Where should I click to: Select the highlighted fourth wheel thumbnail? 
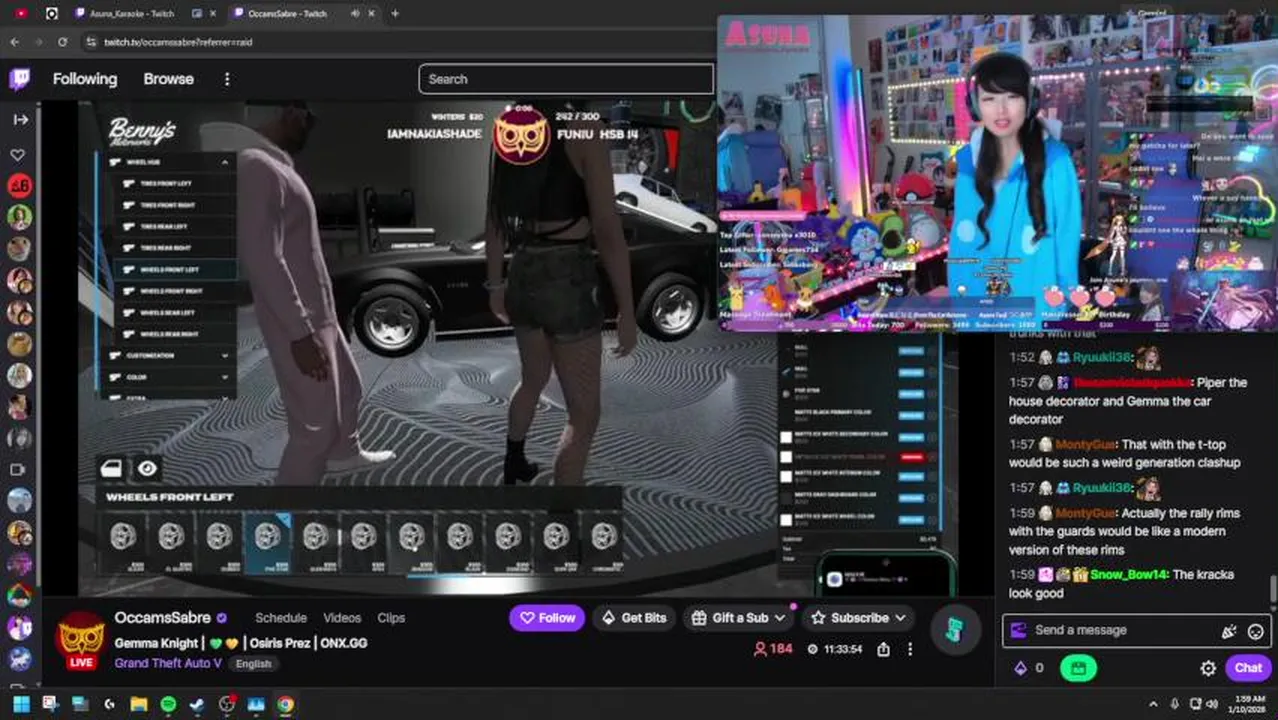point(267,541)
